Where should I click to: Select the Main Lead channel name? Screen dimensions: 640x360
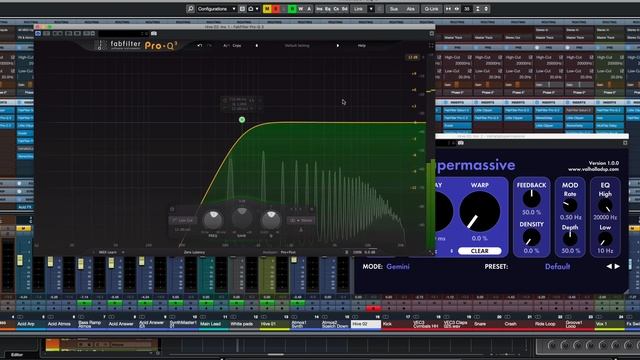[x=210, y=324]
